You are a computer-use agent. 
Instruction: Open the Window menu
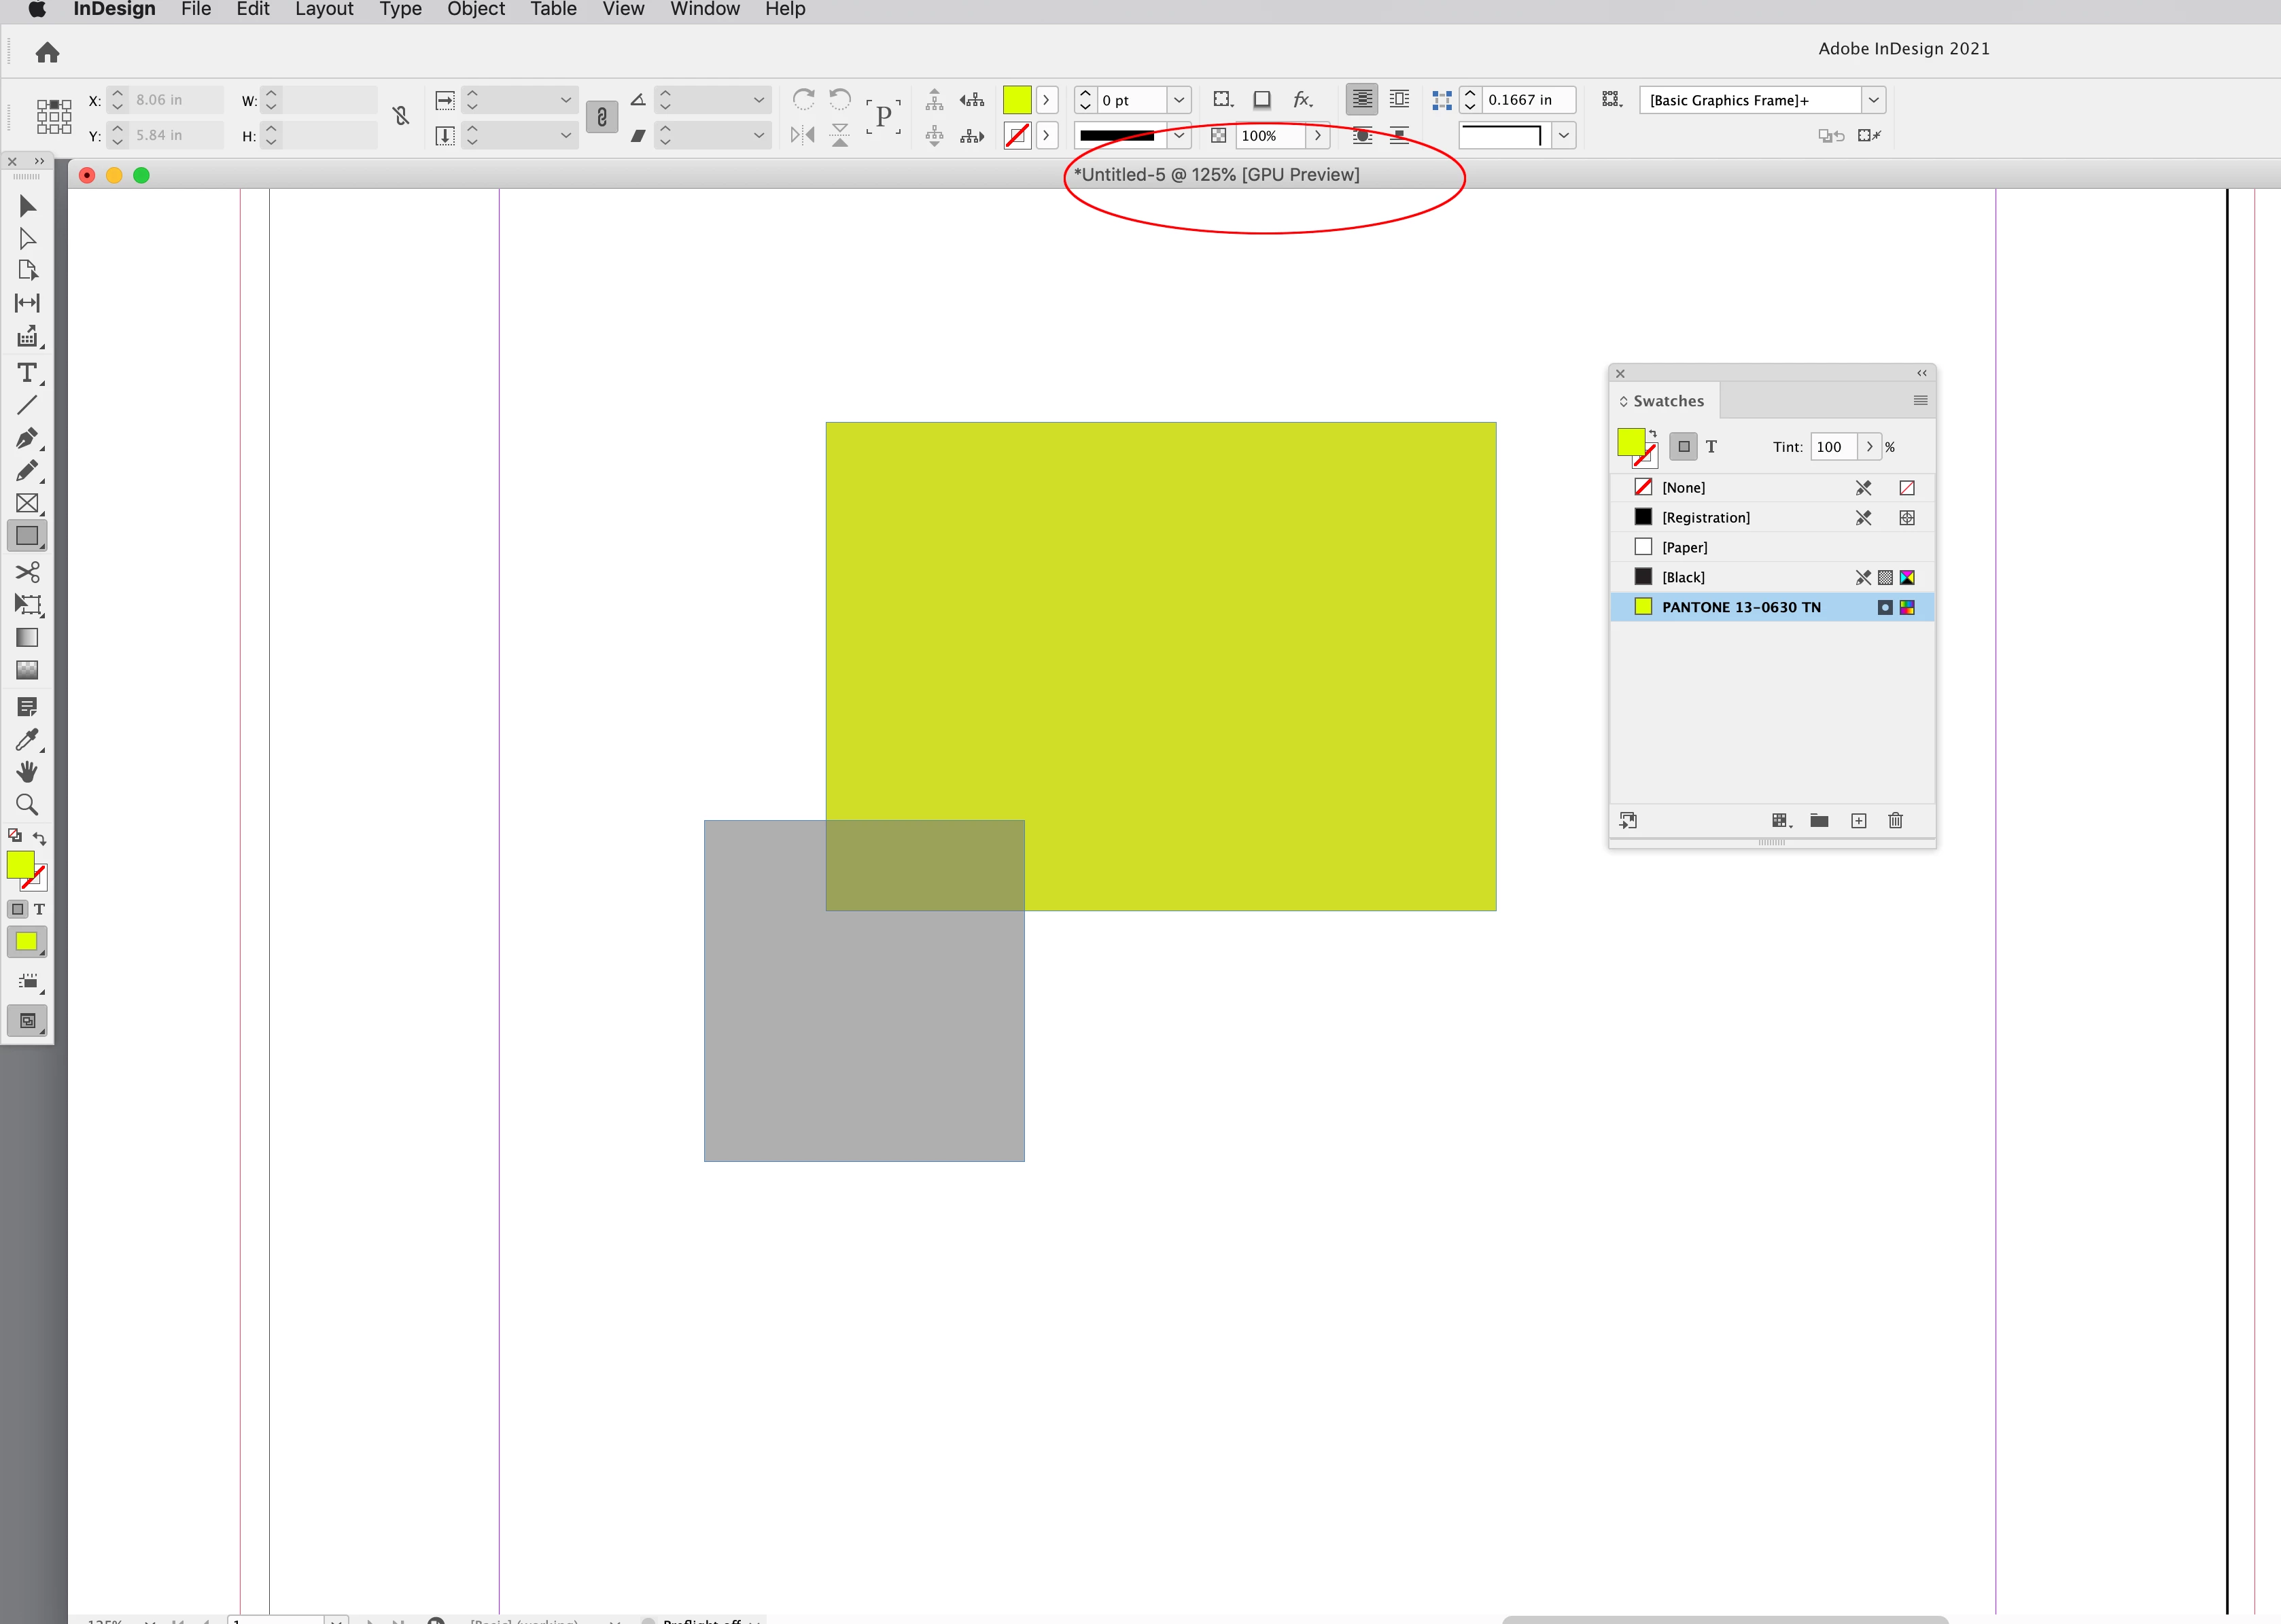pyautogui.click(x=704, y=10)
